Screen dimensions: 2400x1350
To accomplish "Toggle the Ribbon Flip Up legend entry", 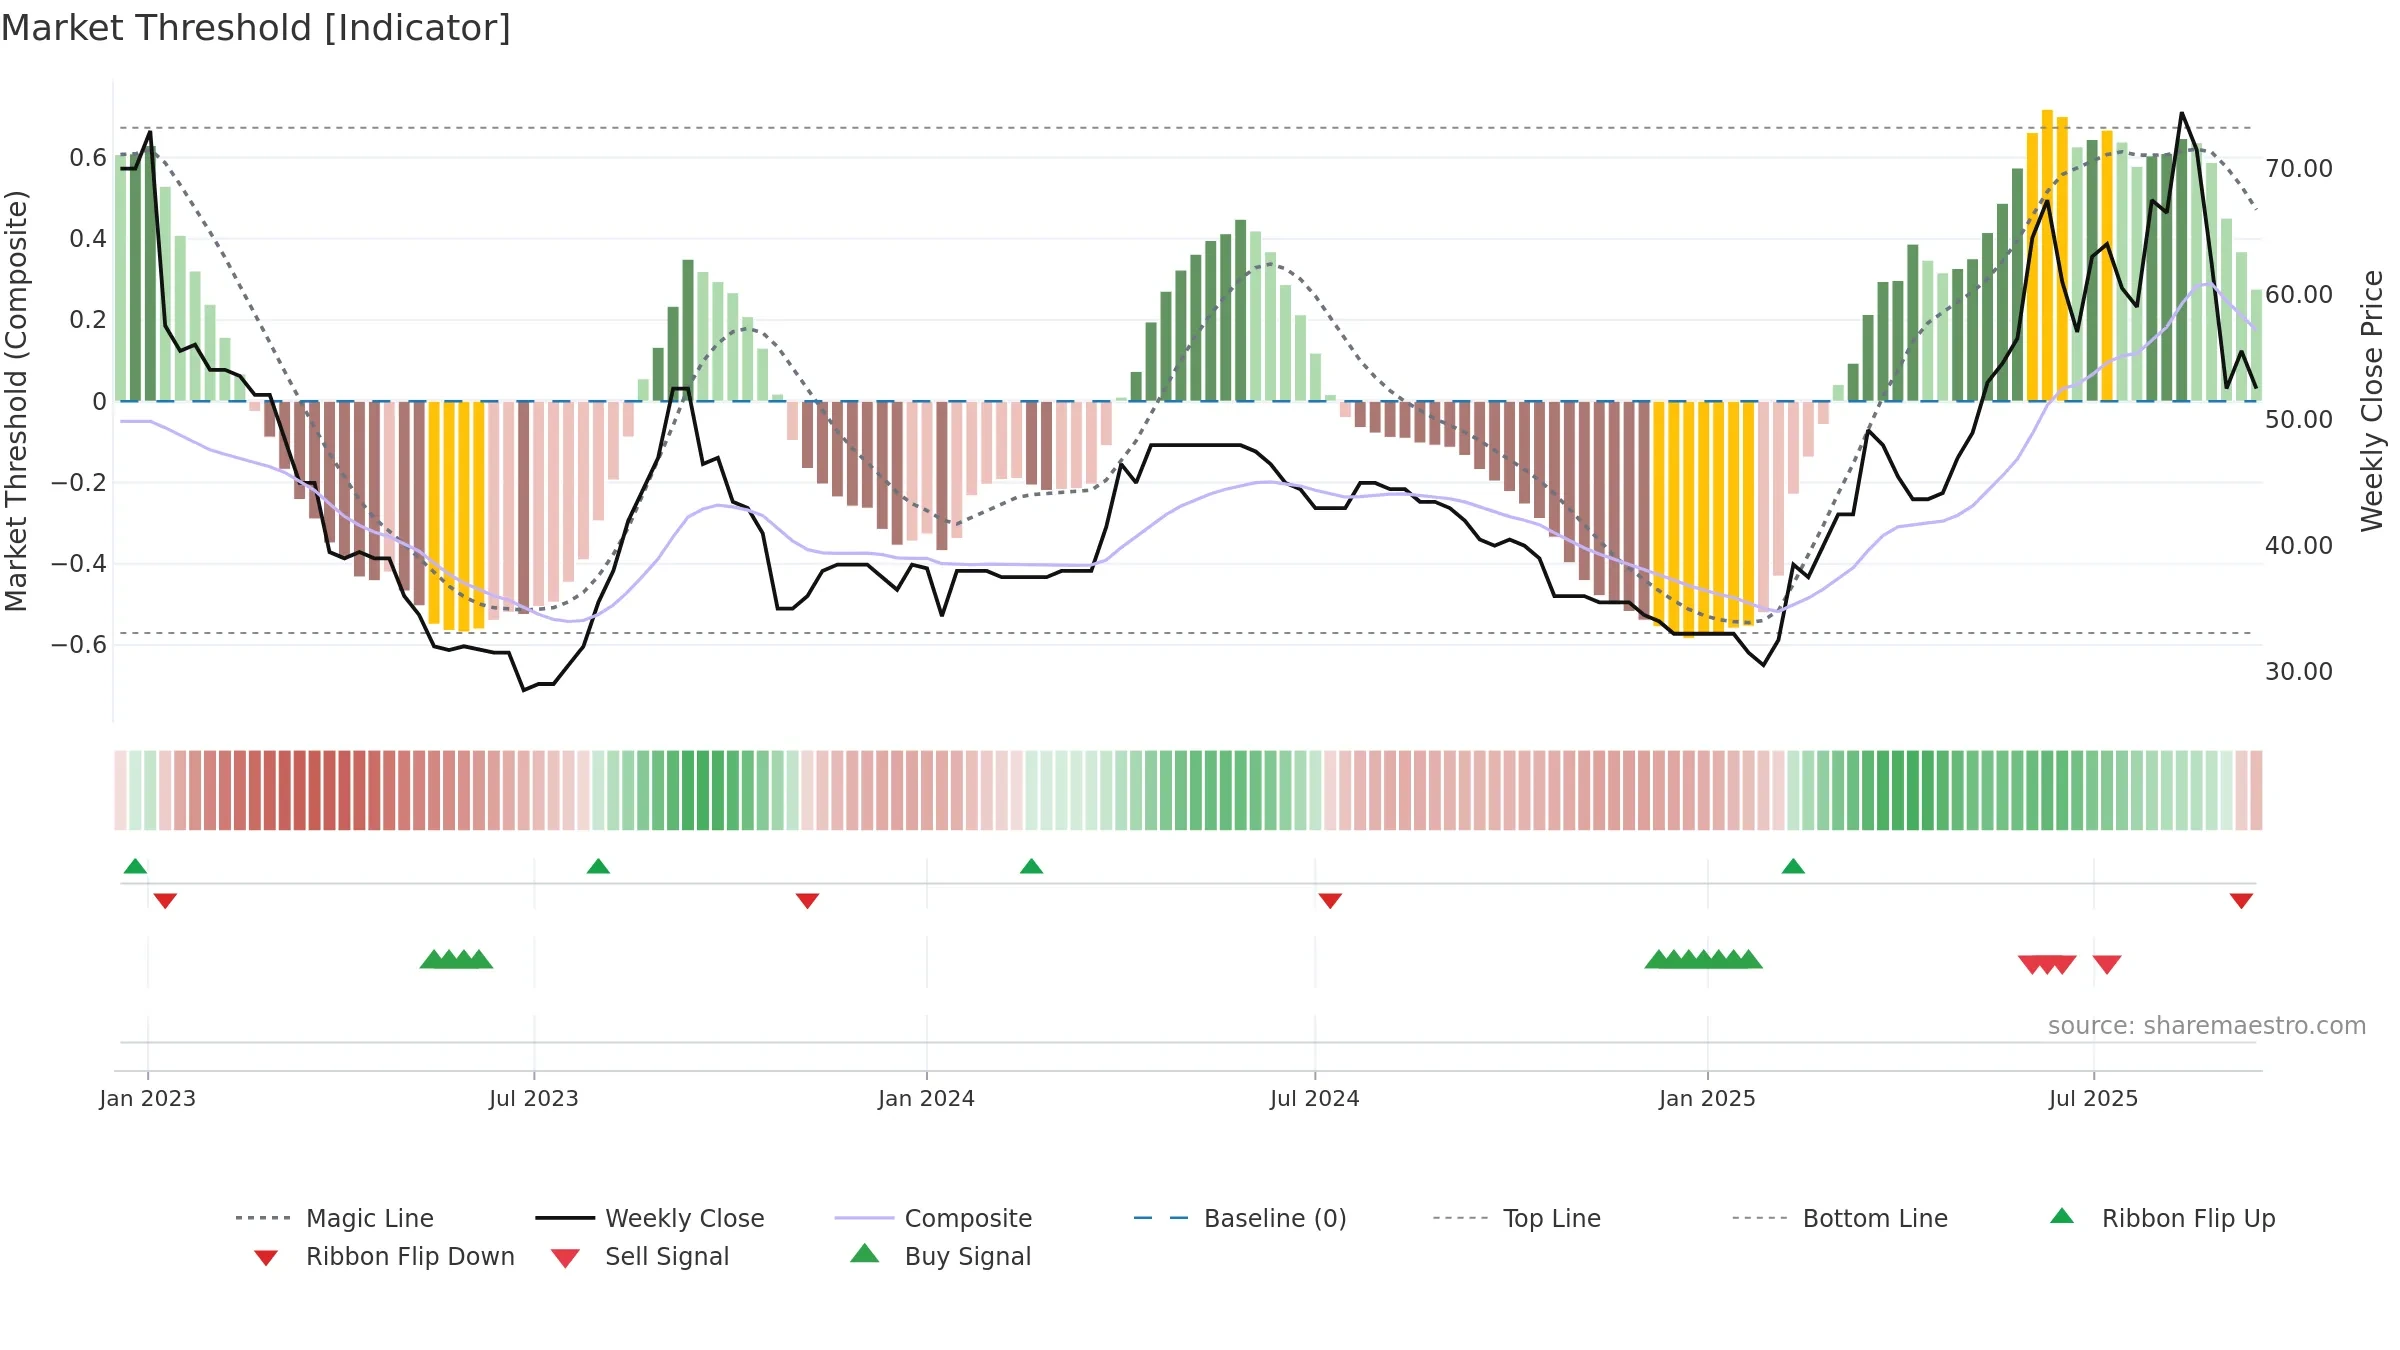I will pos(2162,1218).
